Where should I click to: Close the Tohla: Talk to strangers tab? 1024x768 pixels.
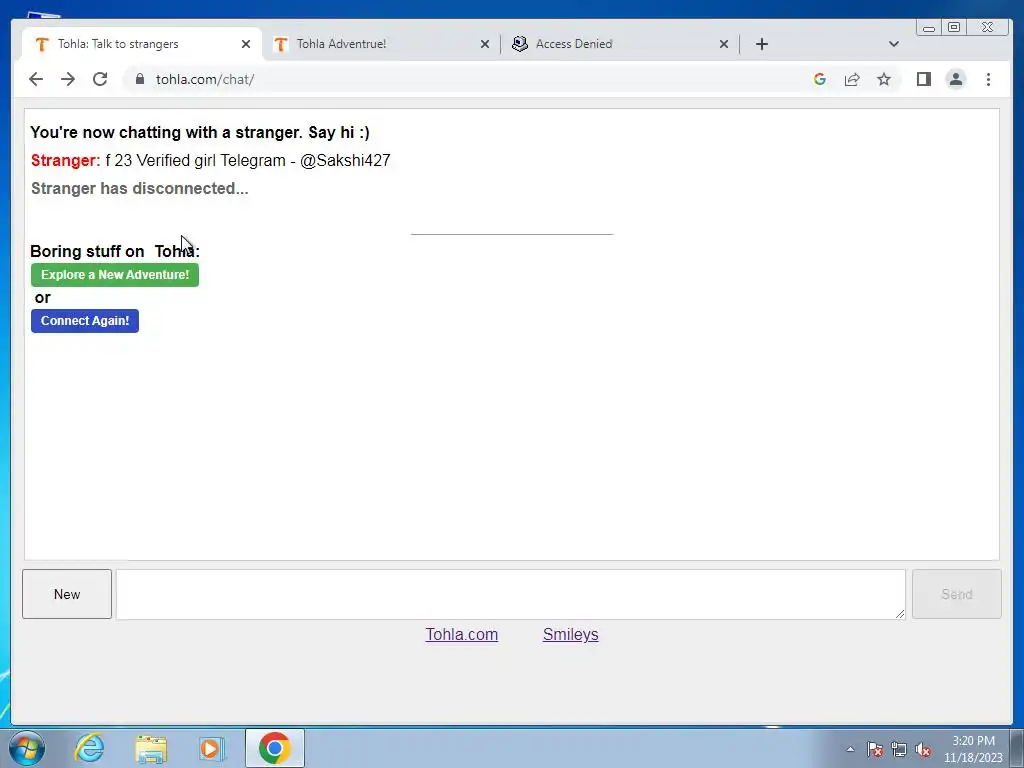coord(246,44)
